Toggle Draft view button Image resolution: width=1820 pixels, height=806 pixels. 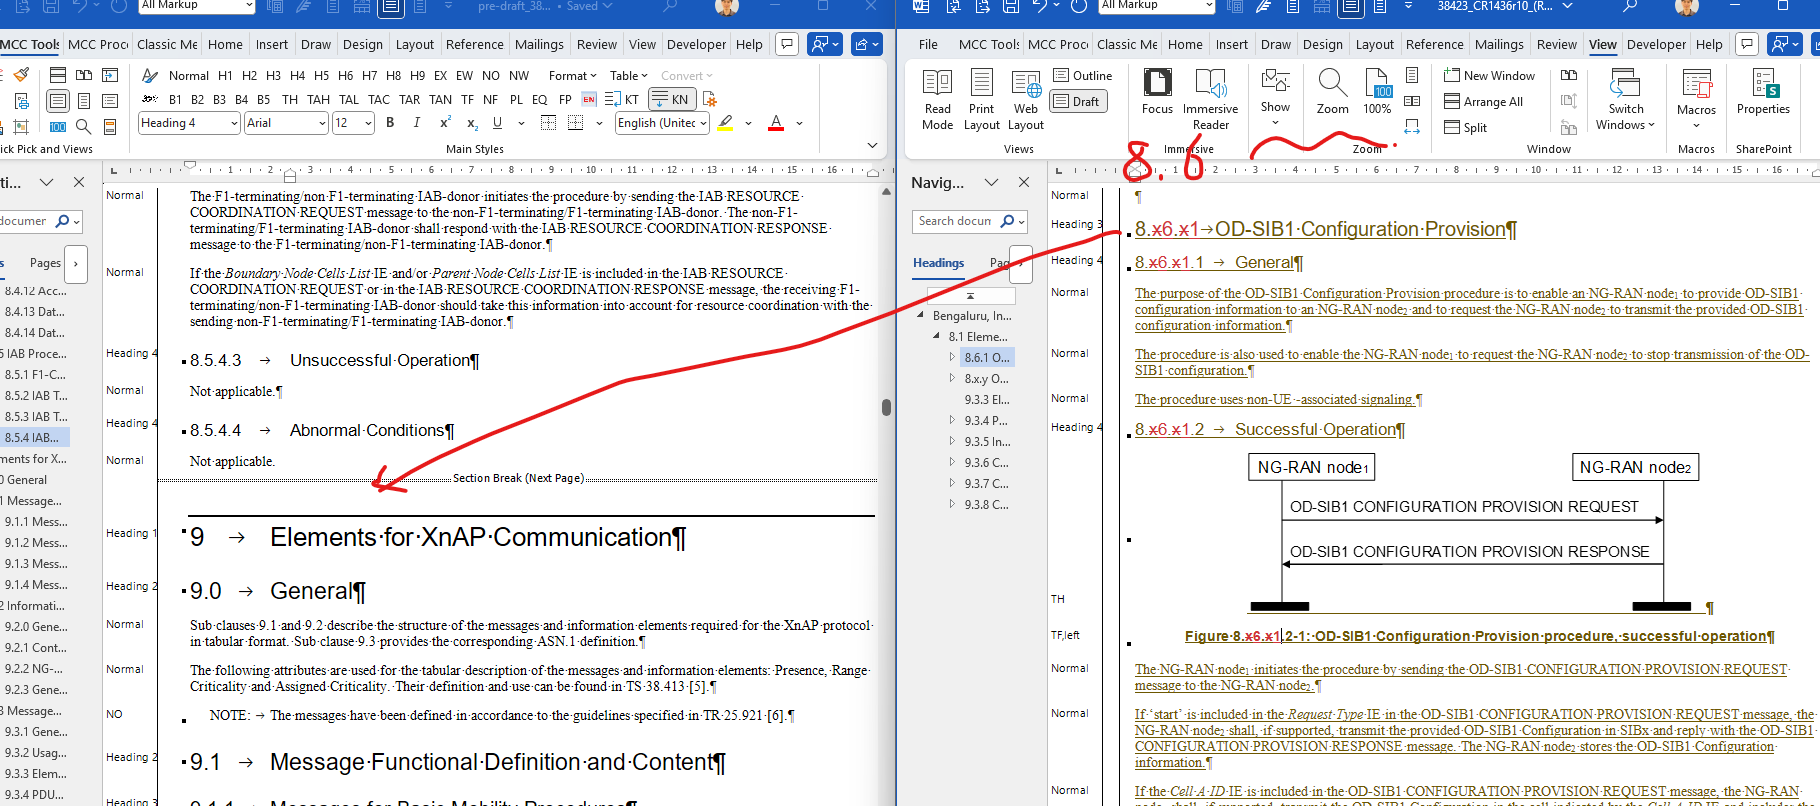click(x=1078, y=101)
